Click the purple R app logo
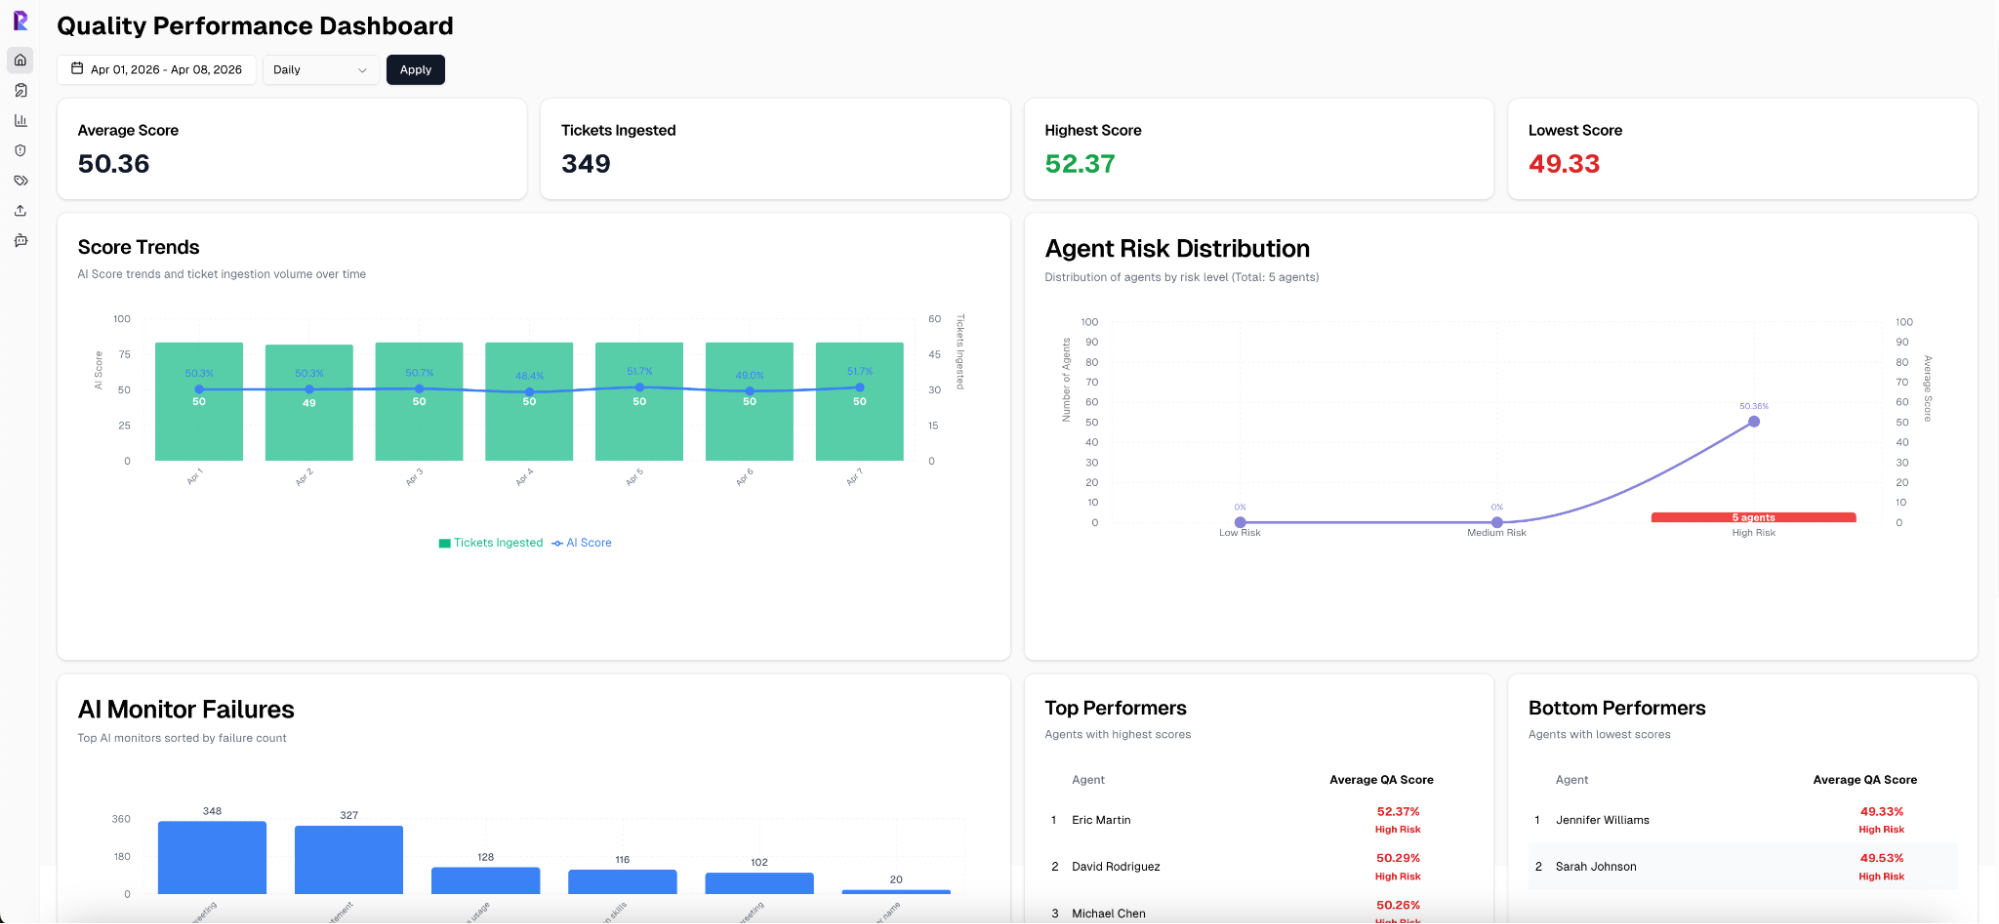The image size is (1999, 924). 20,21
